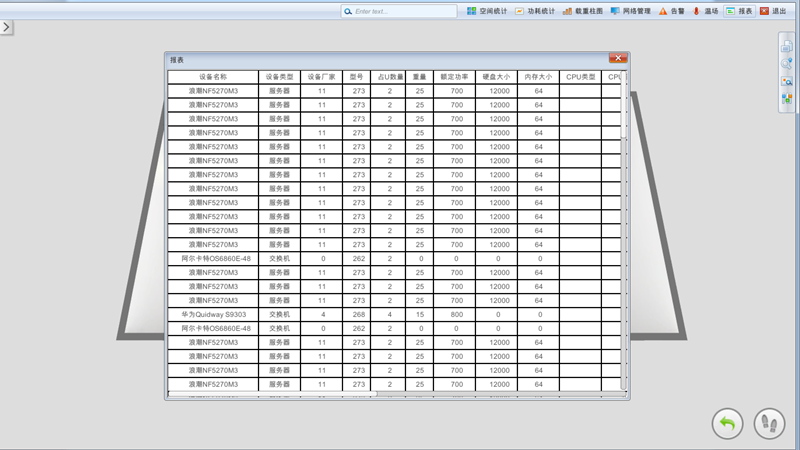Viewport: 800px width, 450px height.
Task: Show the 载重柱图 load bar chart
Action: click(582, 11)
